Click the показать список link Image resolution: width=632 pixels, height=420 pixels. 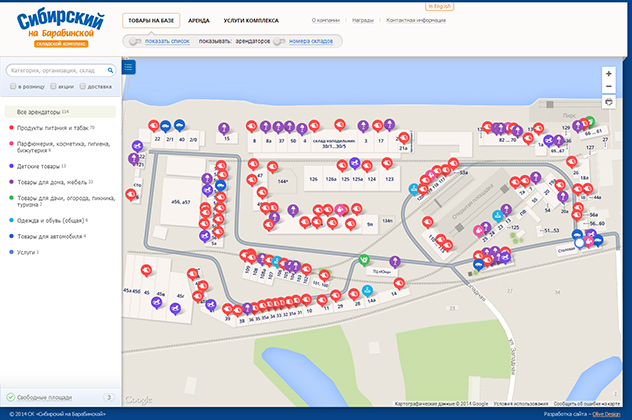pyautogui.click(x=167, y=41)
